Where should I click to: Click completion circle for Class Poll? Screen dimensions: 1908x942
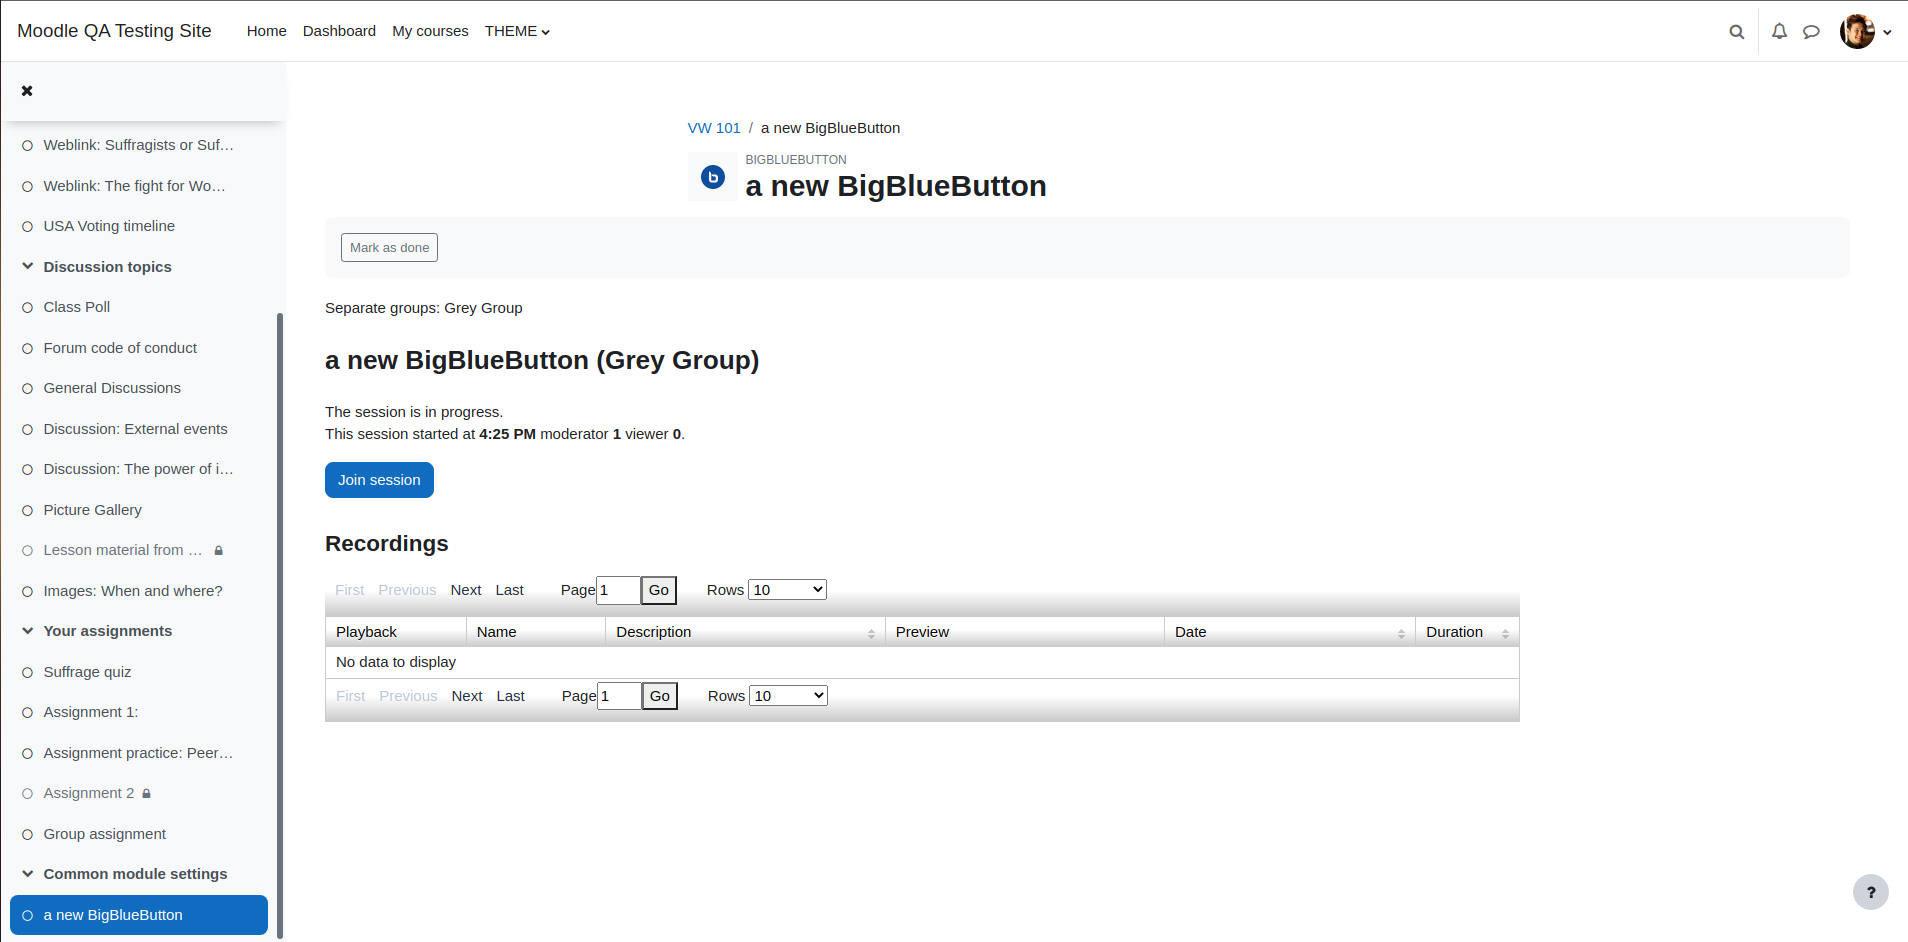[x=27, y=308]
